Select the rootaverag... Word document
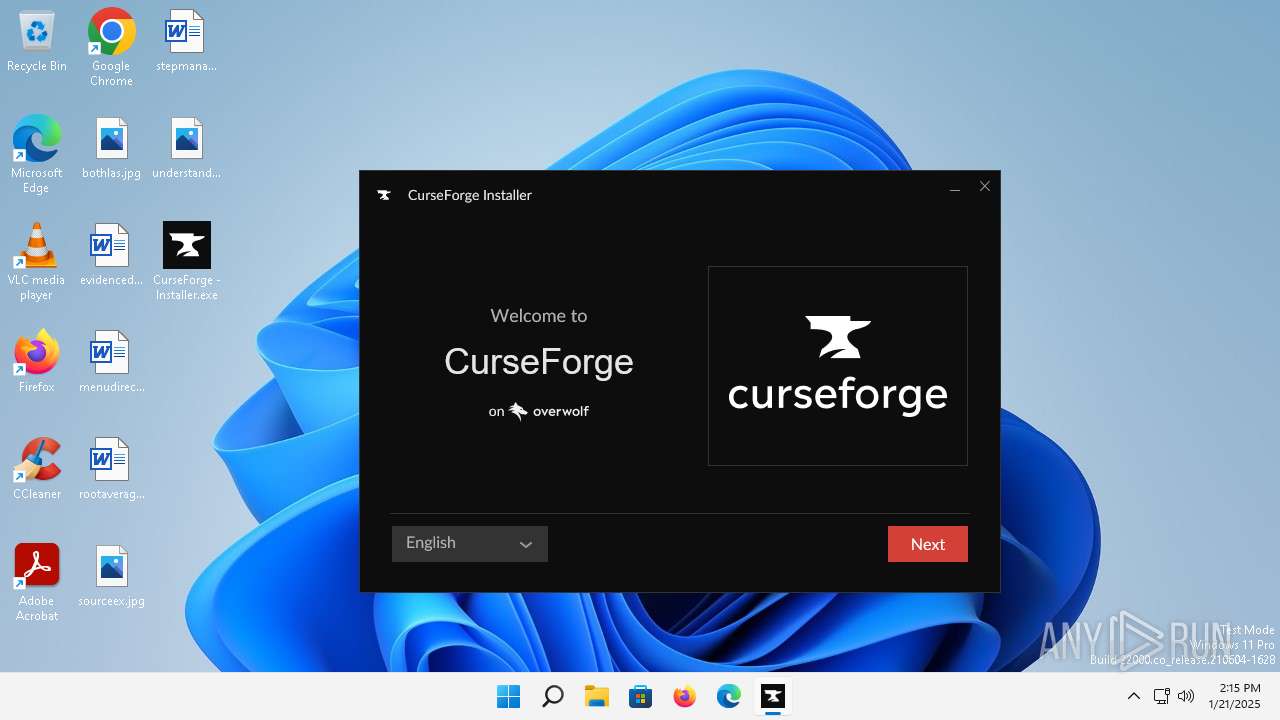 click(x=111, y=469)
